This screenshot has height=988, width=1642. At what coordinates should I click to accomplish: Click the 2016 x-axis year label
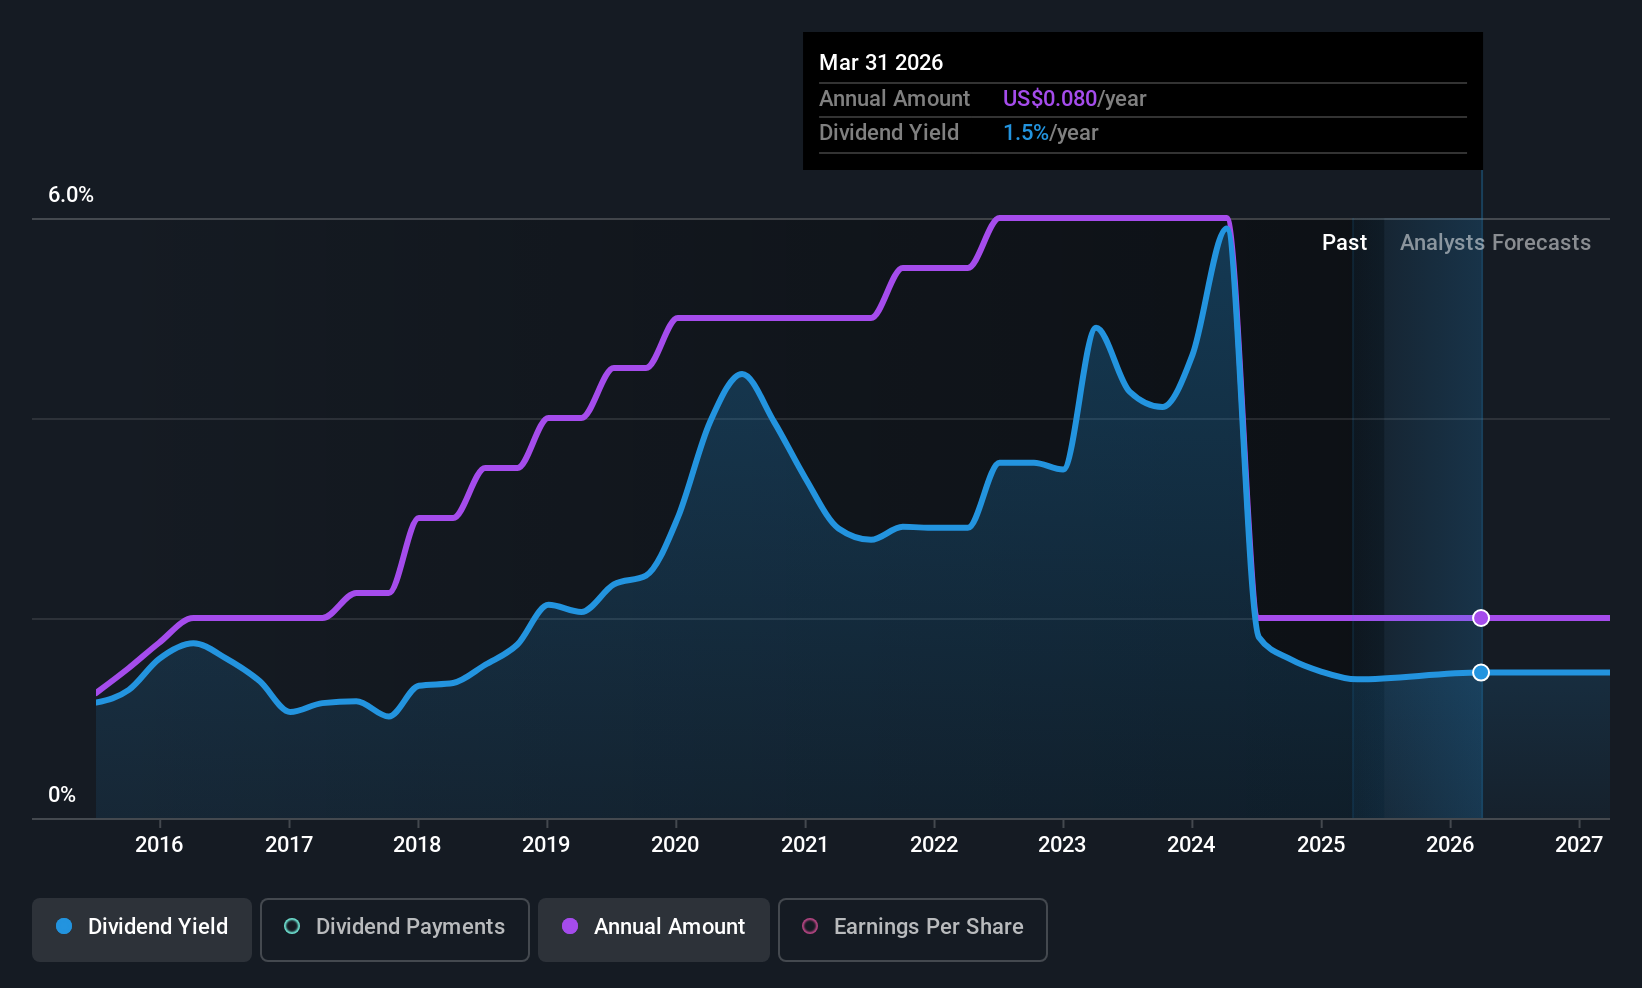159,845
